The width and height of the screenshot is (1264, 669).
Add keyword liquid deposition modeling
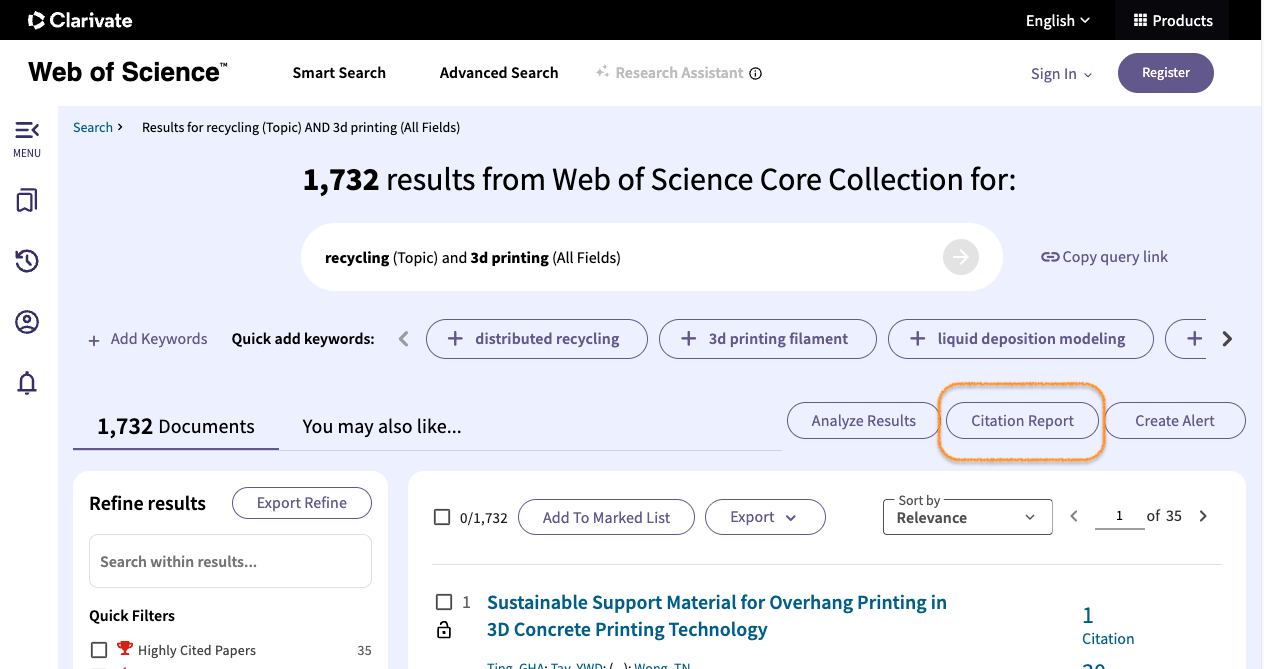[x=1021, y=339]
